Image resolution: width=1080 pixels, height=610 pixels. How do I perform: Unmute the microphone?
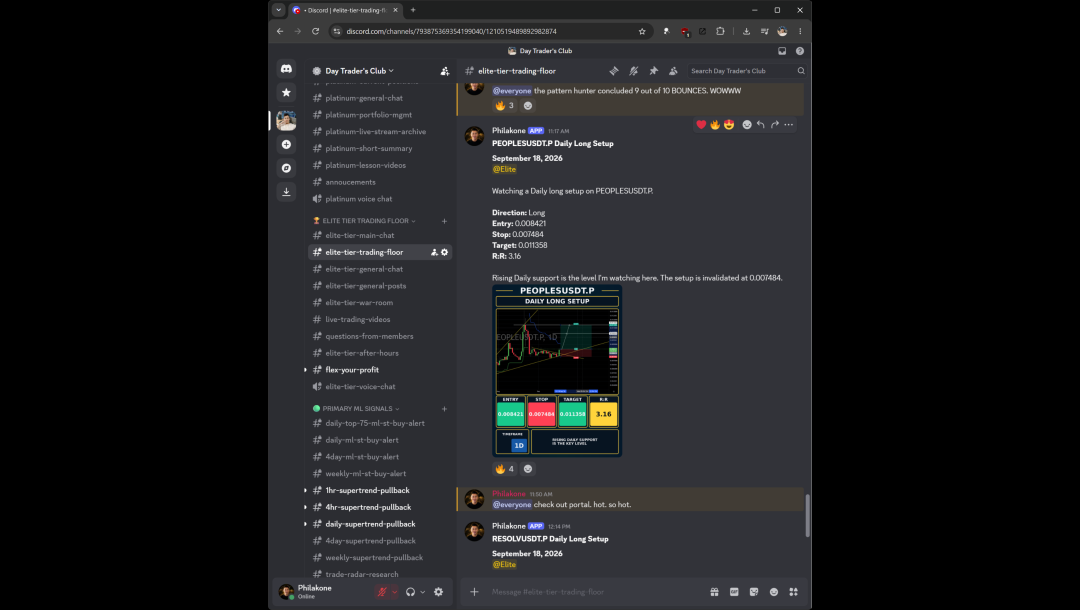382,592
